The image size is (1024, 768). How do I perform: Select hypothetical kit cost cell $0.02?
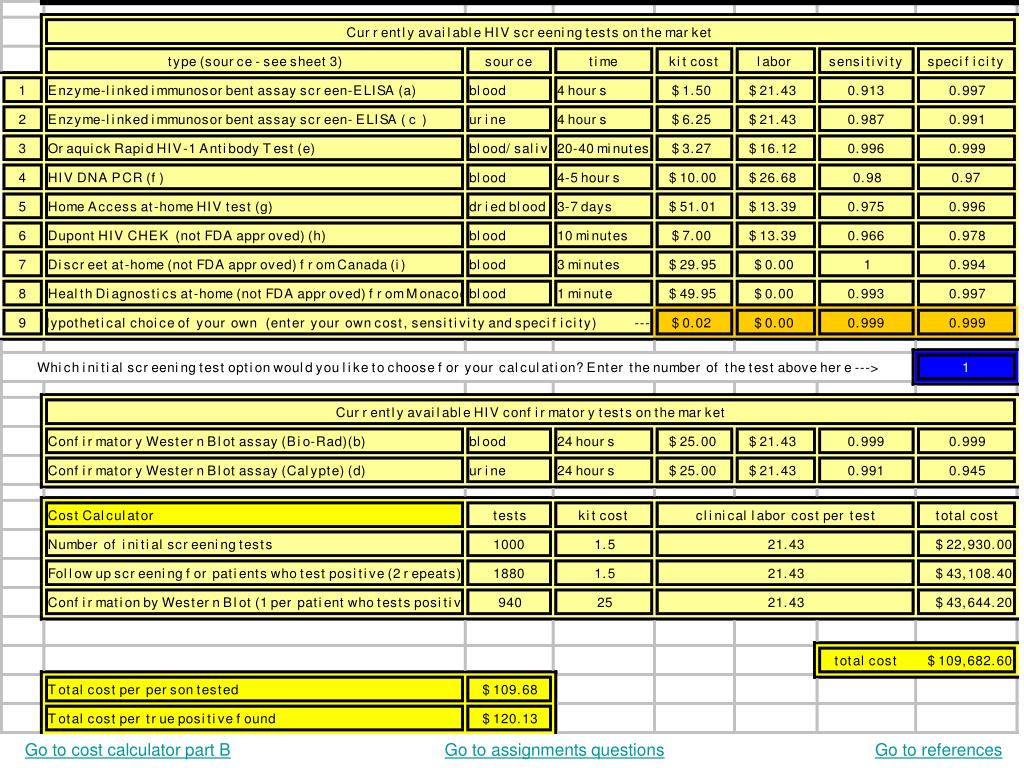(693, 323)
